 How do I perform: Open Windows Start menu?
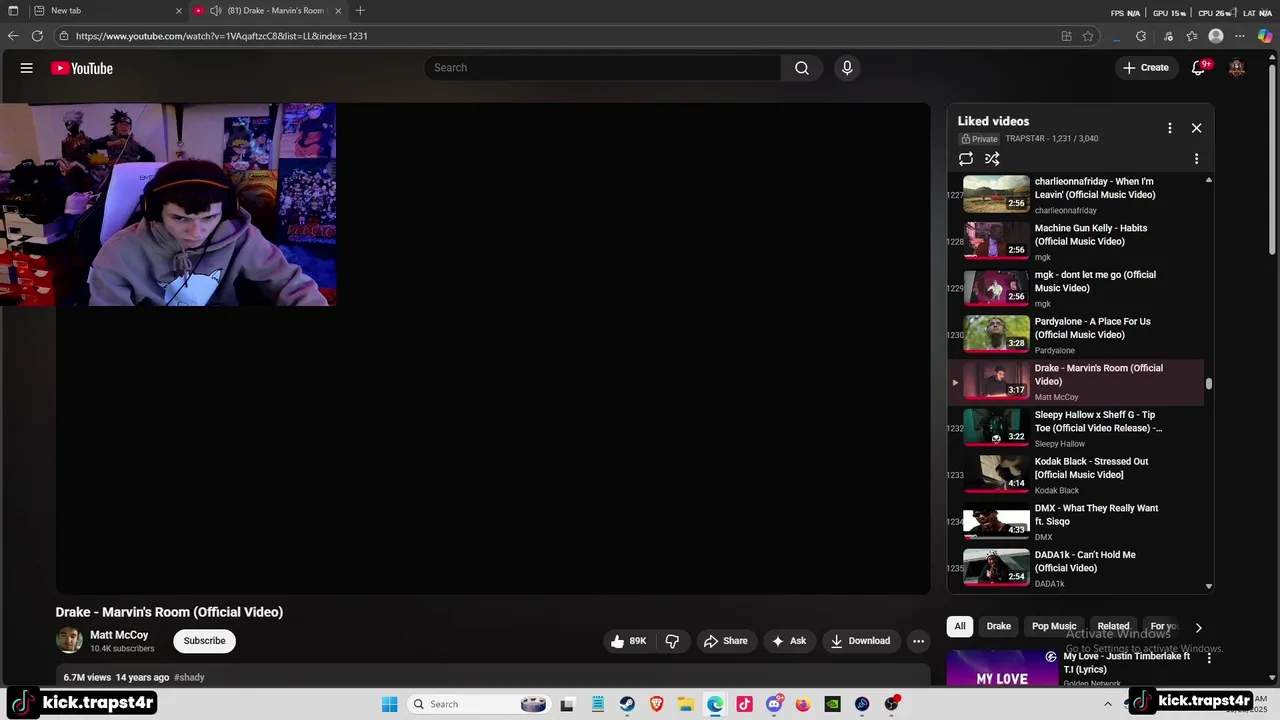pyautogui.click(x=389, y=704)
